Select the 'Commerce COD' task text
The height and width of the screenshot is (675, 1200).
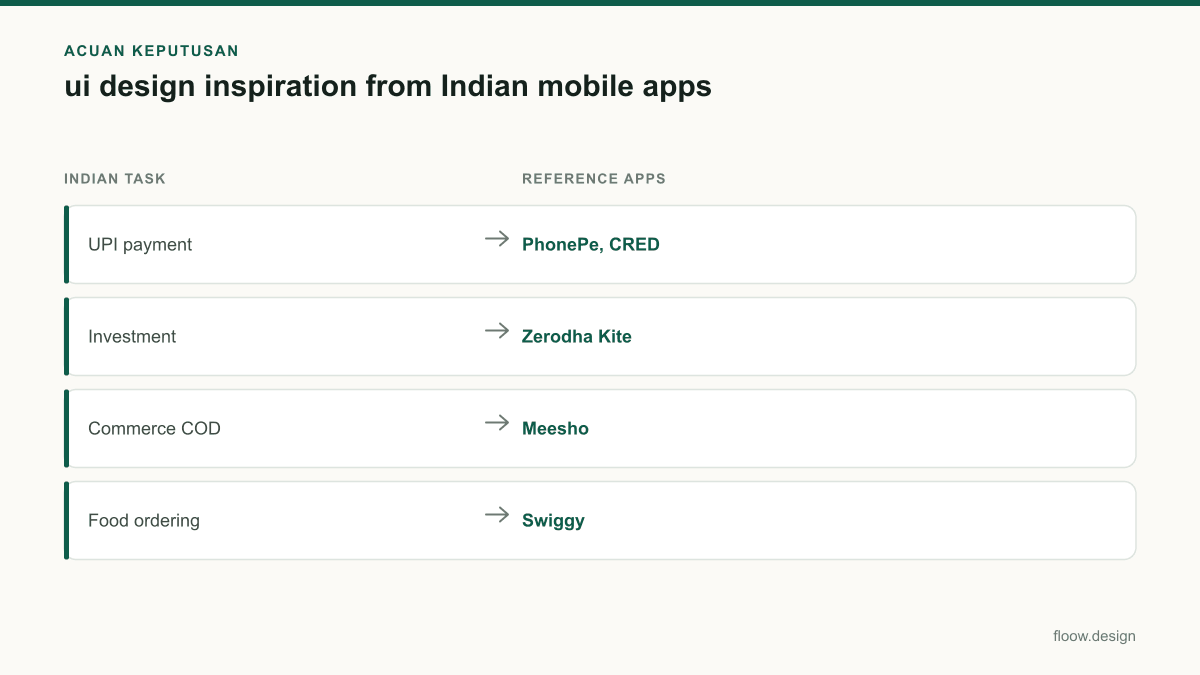(x=154, y=429)
